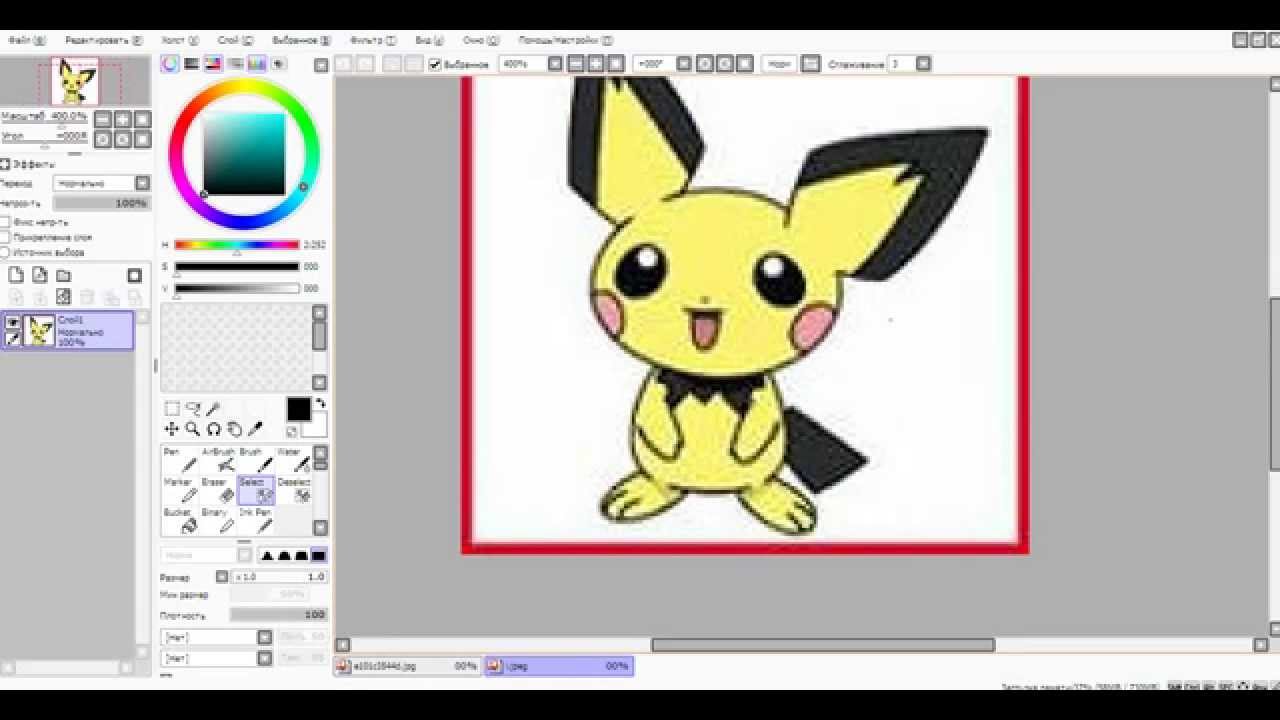The height and width of the screenshot is (720, 1280).
Task: Create a new layer folder
Action: [x=64, y=275]
